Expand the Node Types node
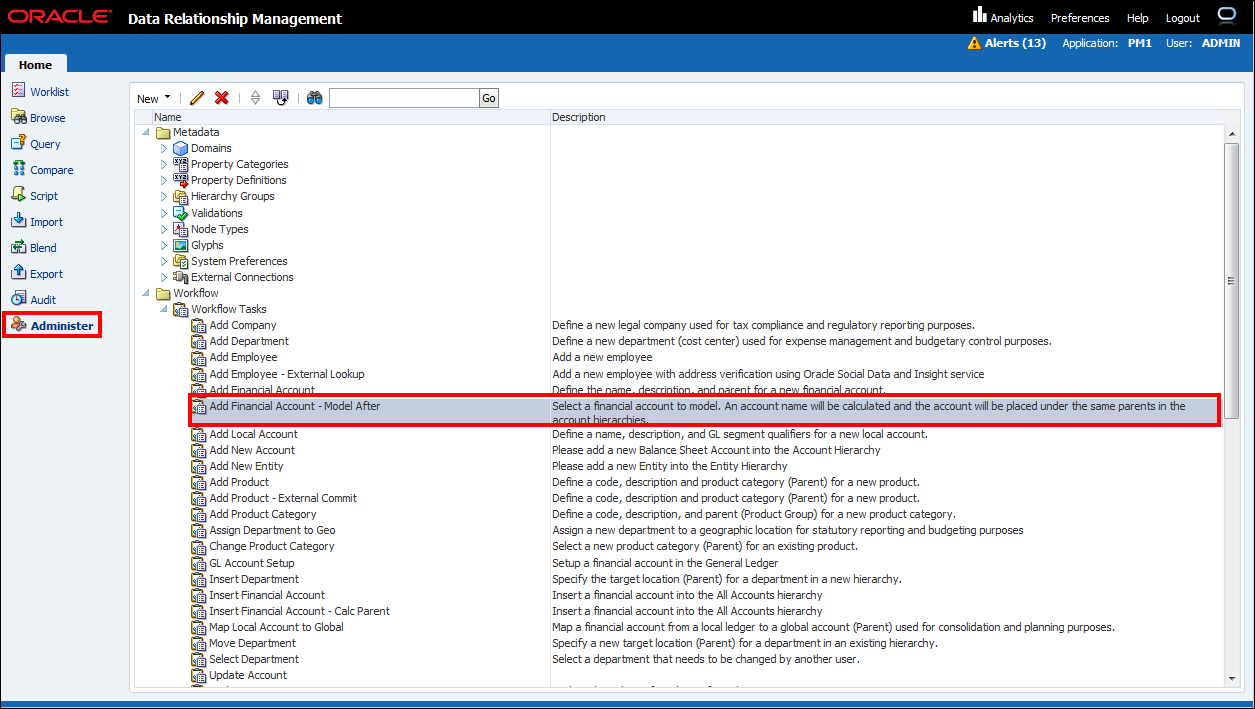1255x709 pixels. point(165,229)
